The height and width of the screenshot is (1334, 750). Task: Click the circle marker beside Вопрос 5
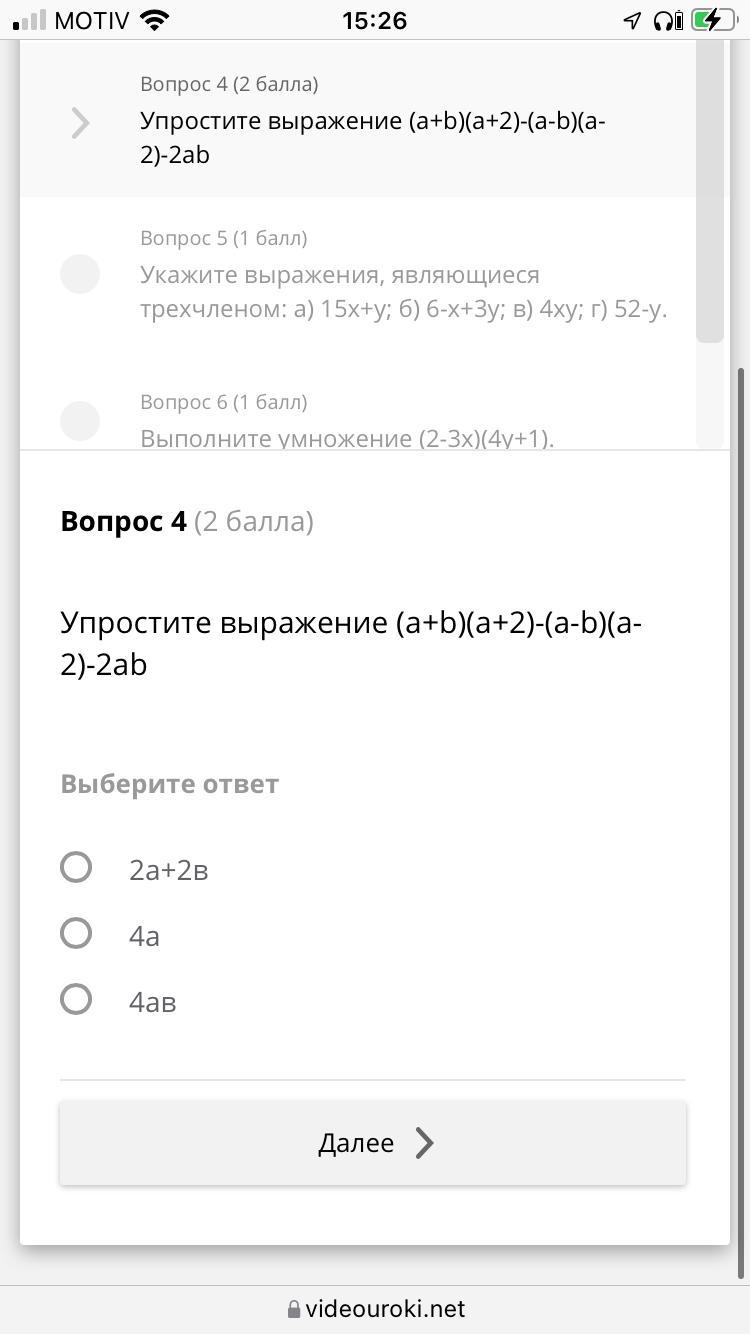click(x=80, y=274)
